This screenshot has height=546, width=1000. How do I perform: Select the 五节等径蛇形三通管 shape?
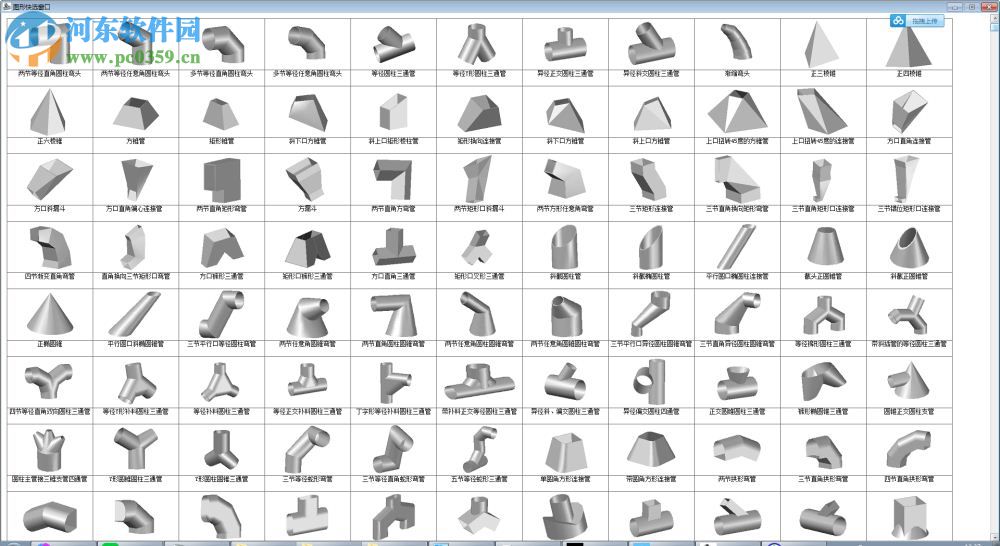(x=480, y=449)
